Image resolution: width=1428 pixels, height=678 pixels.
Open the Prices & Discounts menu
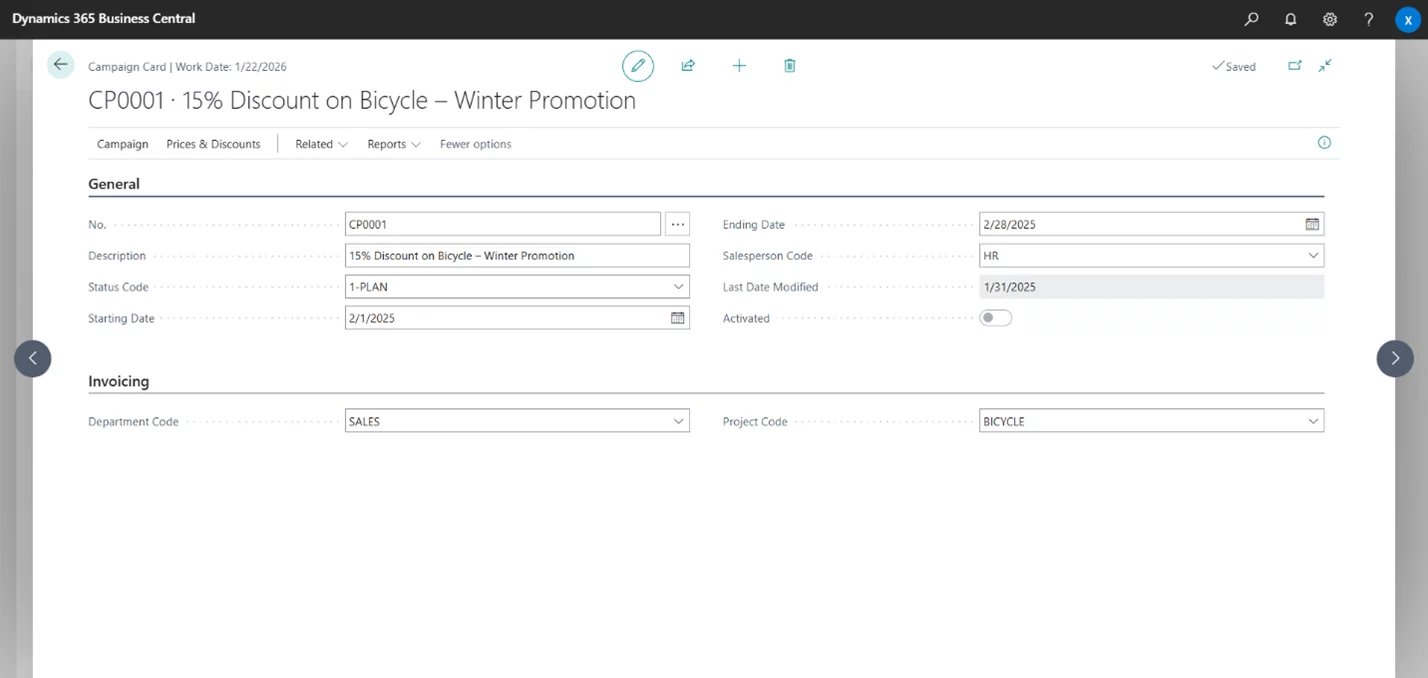(x=213, y=144)
